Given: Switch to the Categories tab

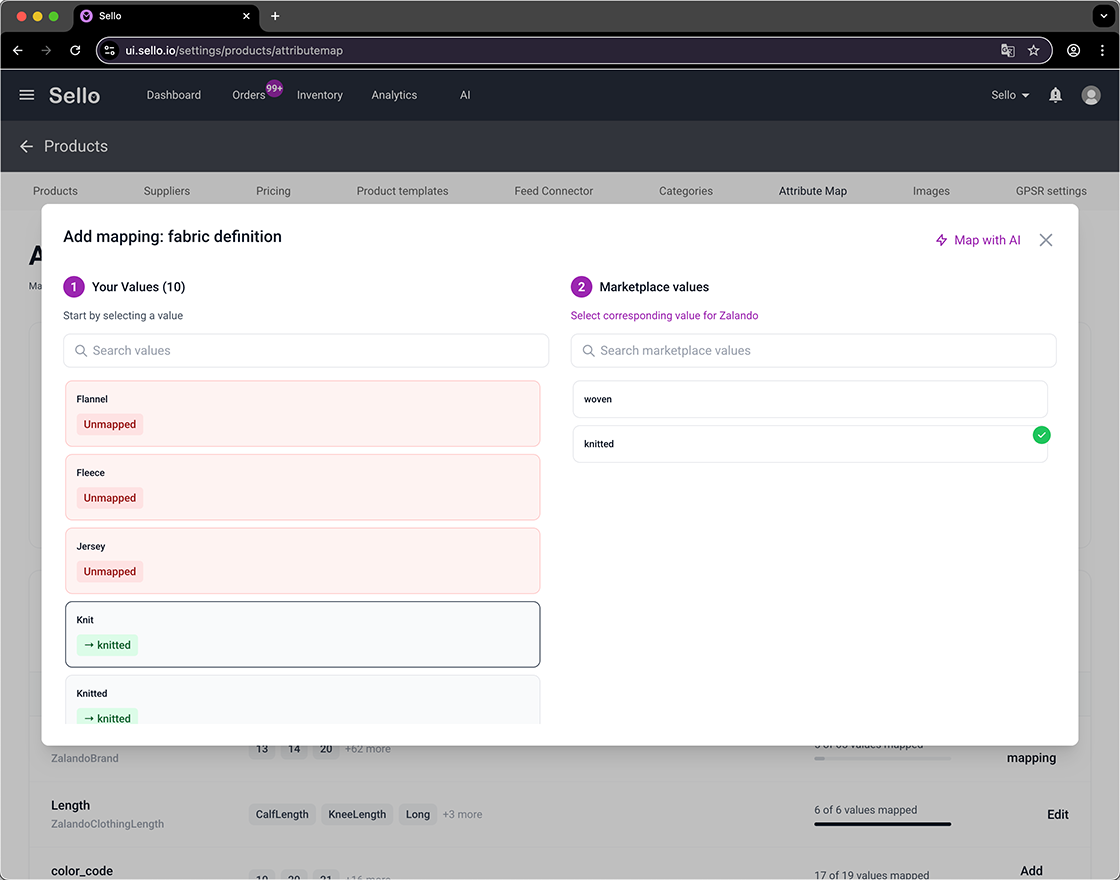Looking at the screenshot, I should [685, 191].
